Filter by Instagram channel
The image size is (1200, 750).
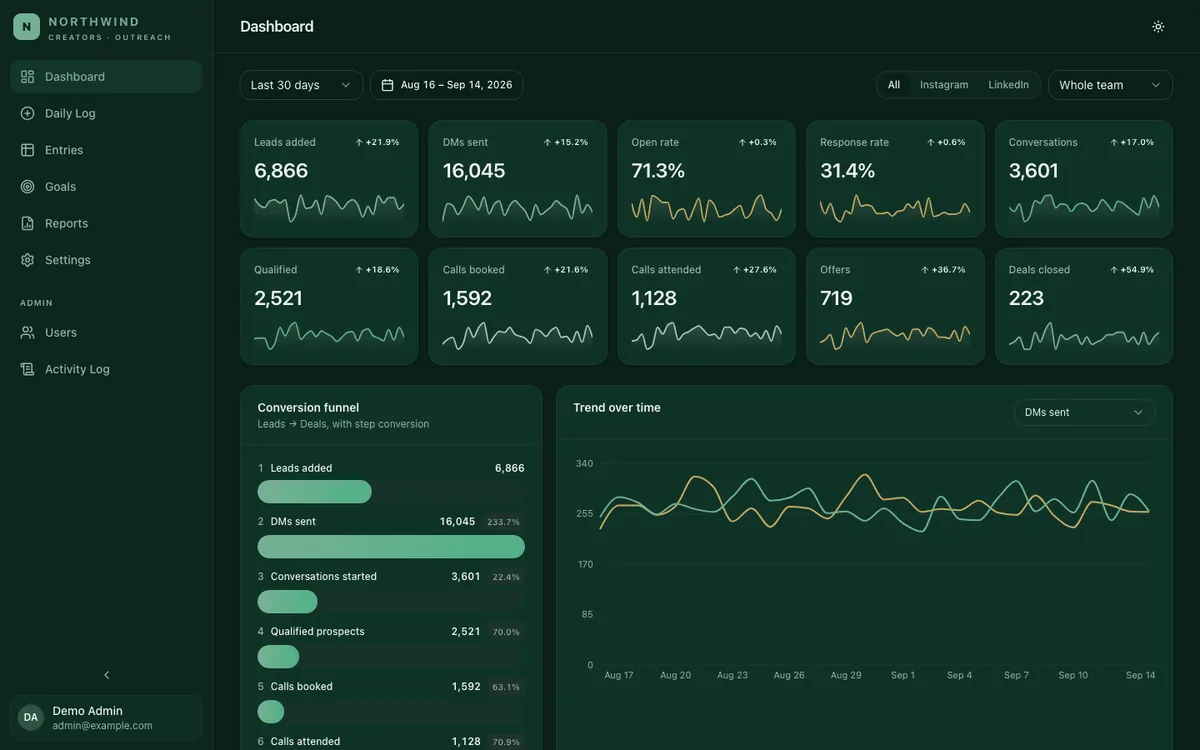(944, 85)
